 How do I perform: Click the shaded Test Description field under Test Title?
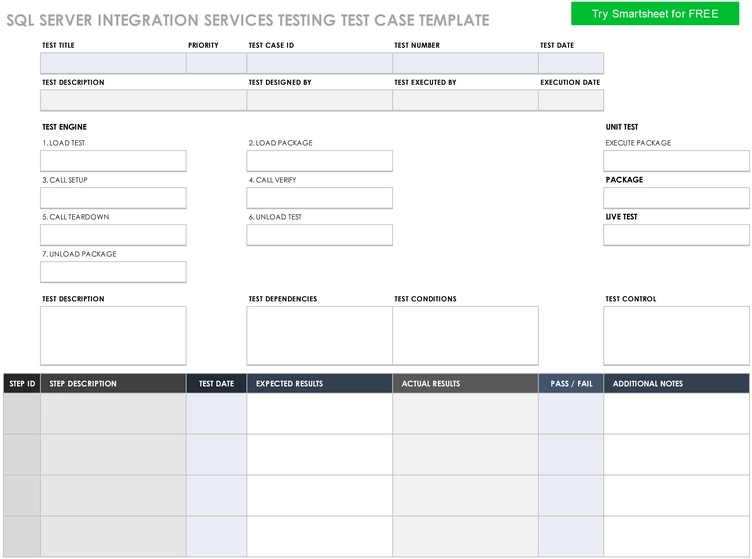[x=143, y=101]
